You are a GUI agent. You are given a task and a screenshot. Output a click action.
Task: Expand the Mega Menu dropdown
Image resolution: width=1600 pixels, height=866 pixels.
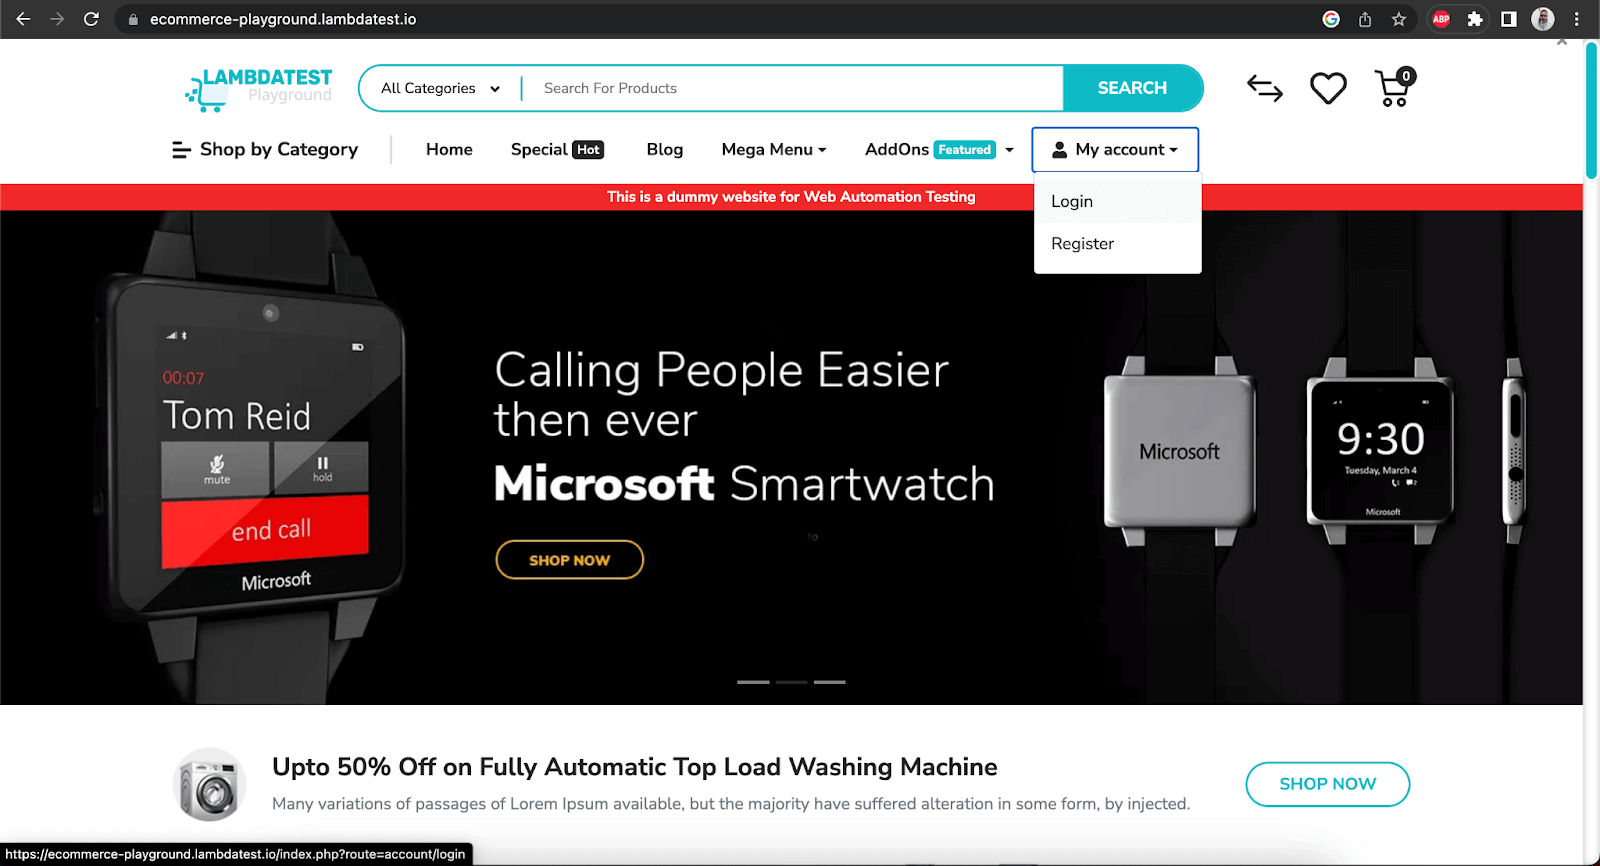click(x=774, y=149)
